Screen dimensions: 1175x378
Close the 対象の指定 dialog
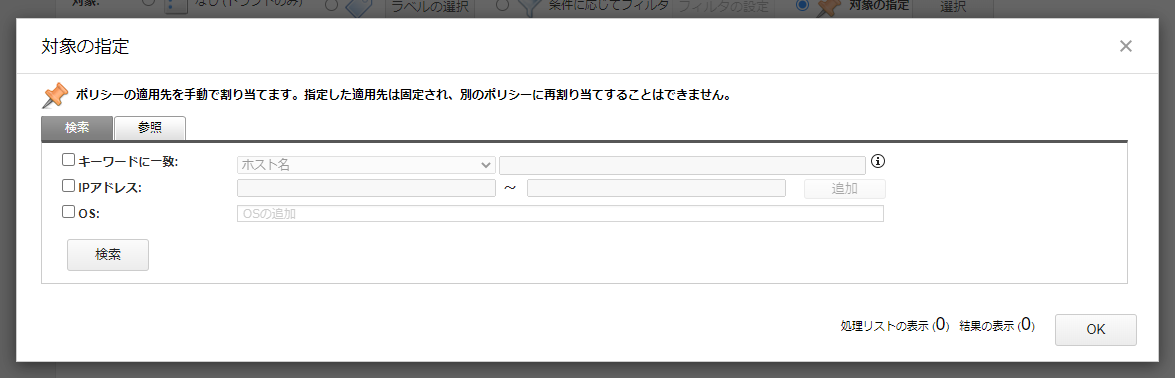click(1126, 46)
